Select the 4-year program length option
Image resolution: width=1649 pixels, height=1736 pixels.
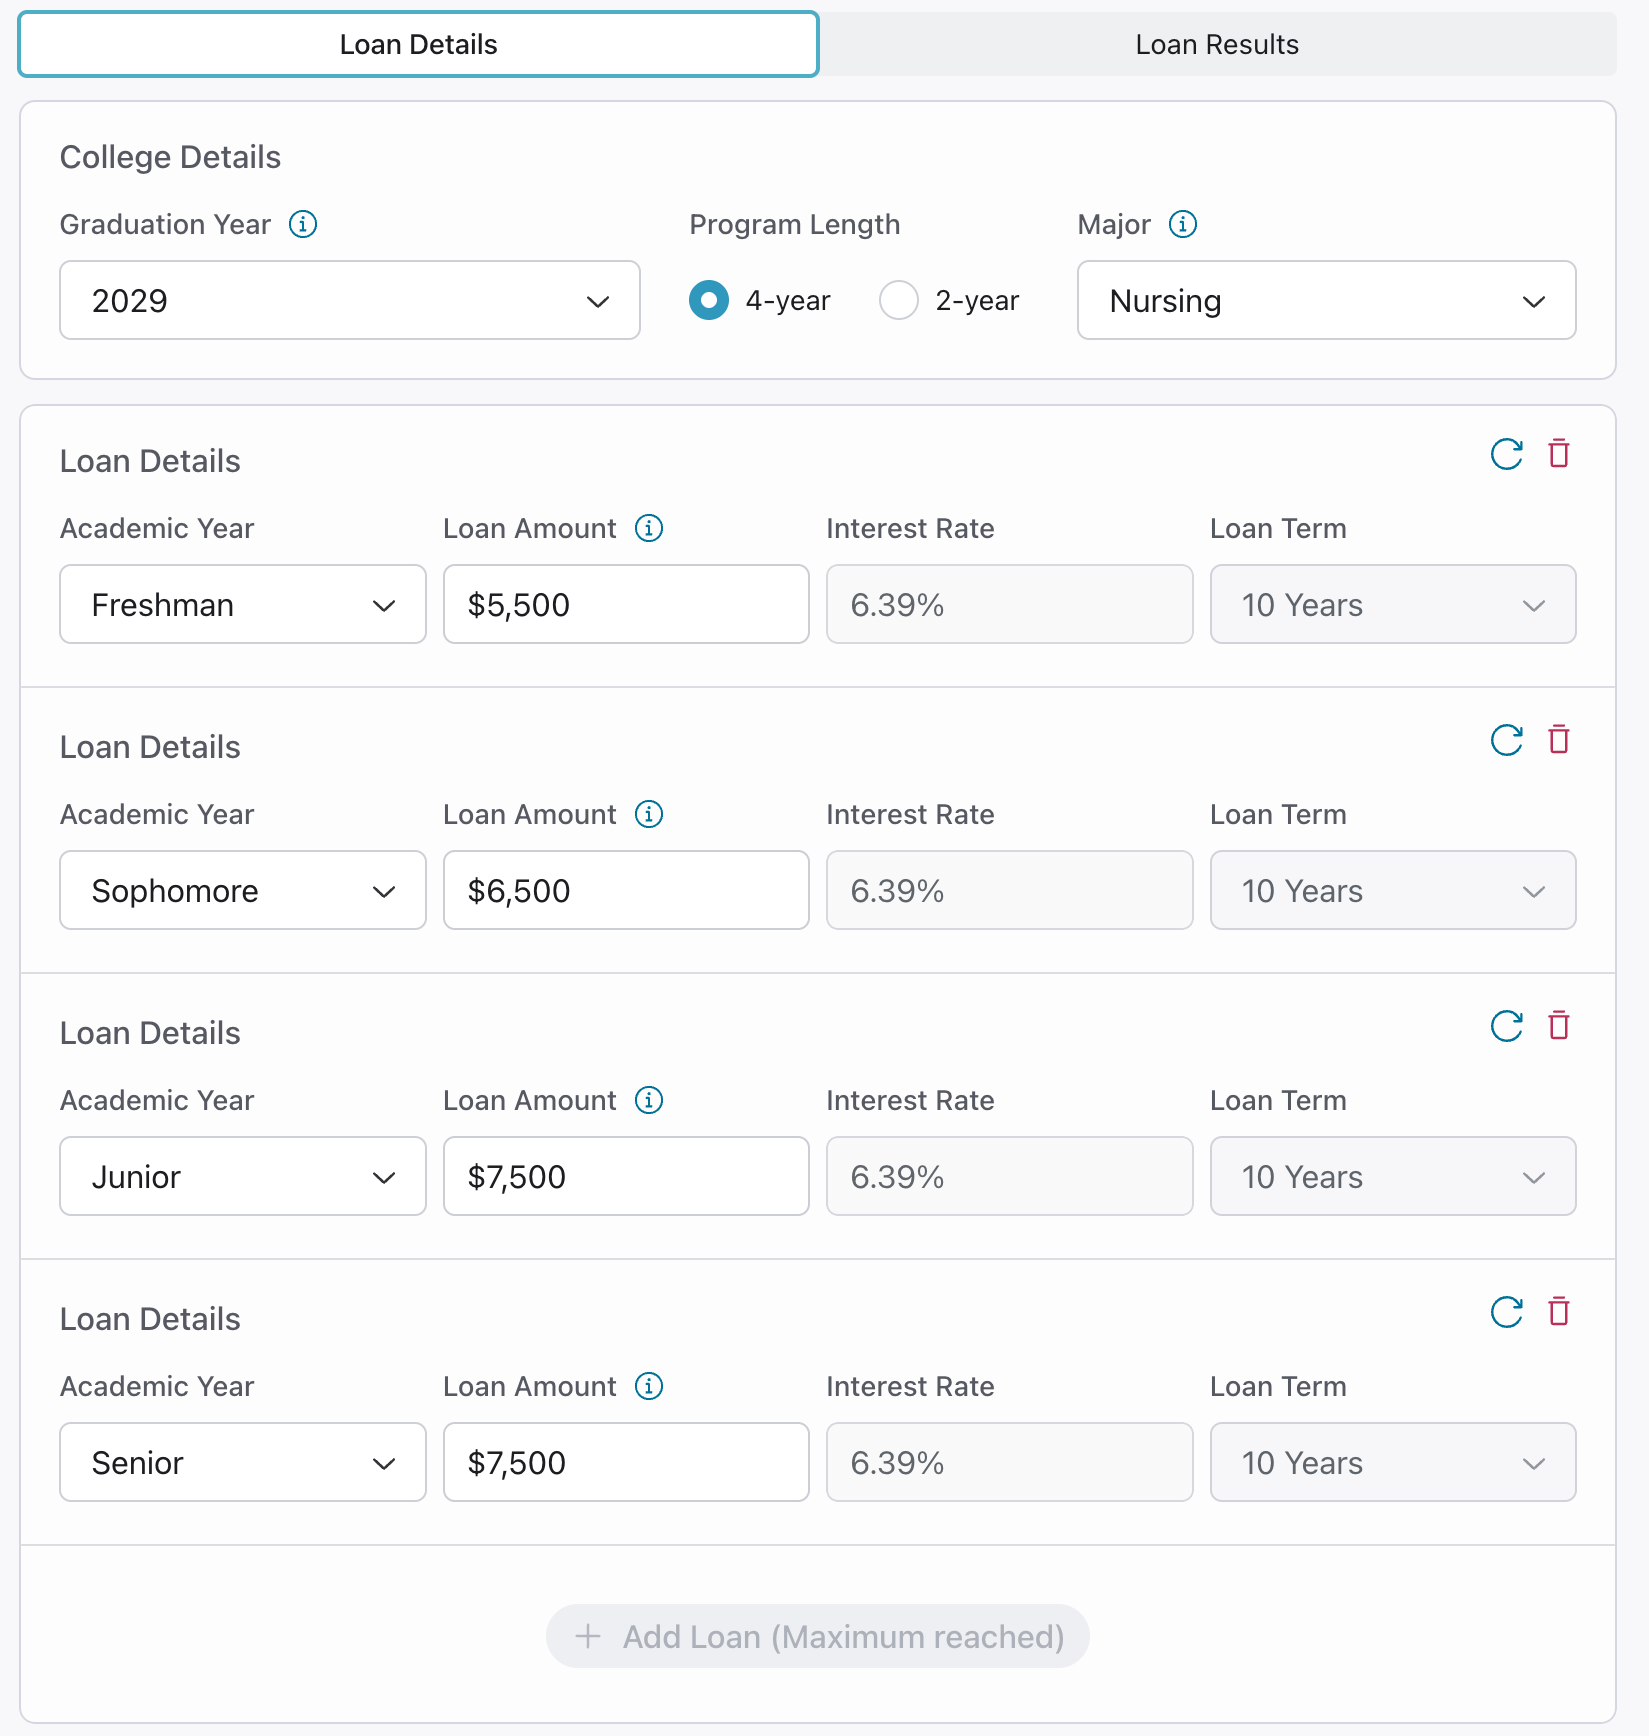(x=709, y=300)
